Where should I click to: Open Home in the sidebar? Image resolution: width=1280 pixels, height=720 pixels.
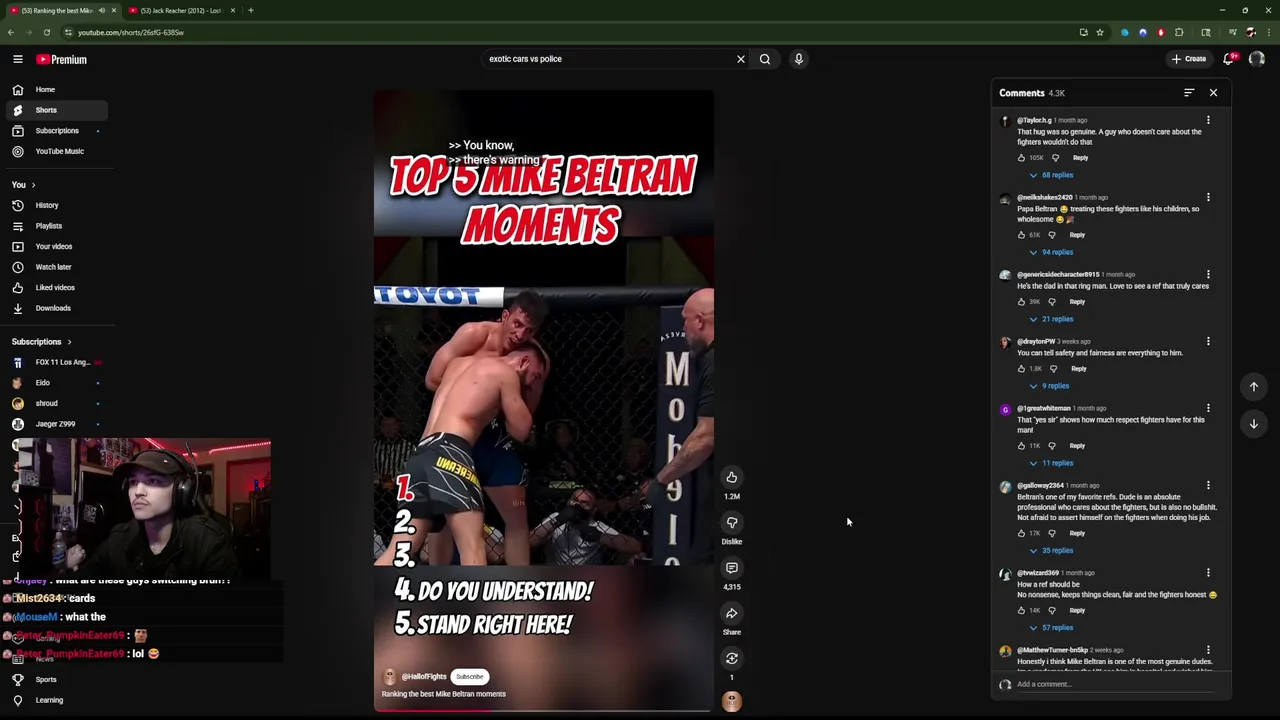pyautogui.click(x=55, y=89)
